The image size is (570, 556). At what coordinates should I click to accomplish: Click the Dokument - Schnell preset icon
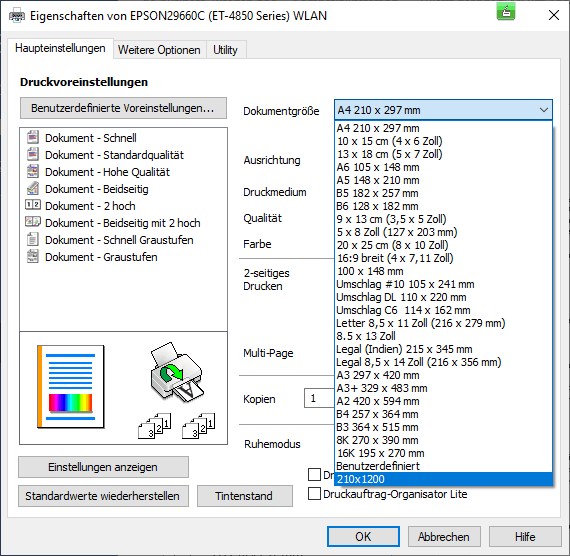33,137
